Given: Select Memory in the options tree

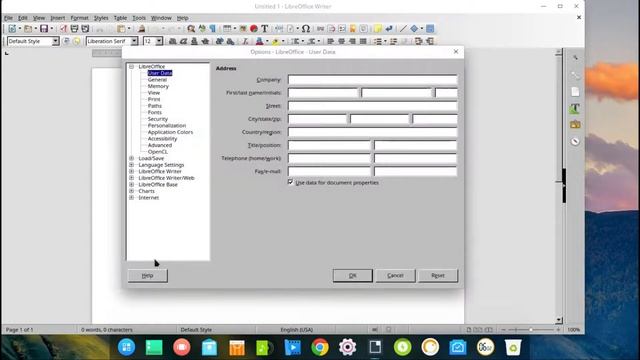Looking at the screenshot, I should click(158, 86).
